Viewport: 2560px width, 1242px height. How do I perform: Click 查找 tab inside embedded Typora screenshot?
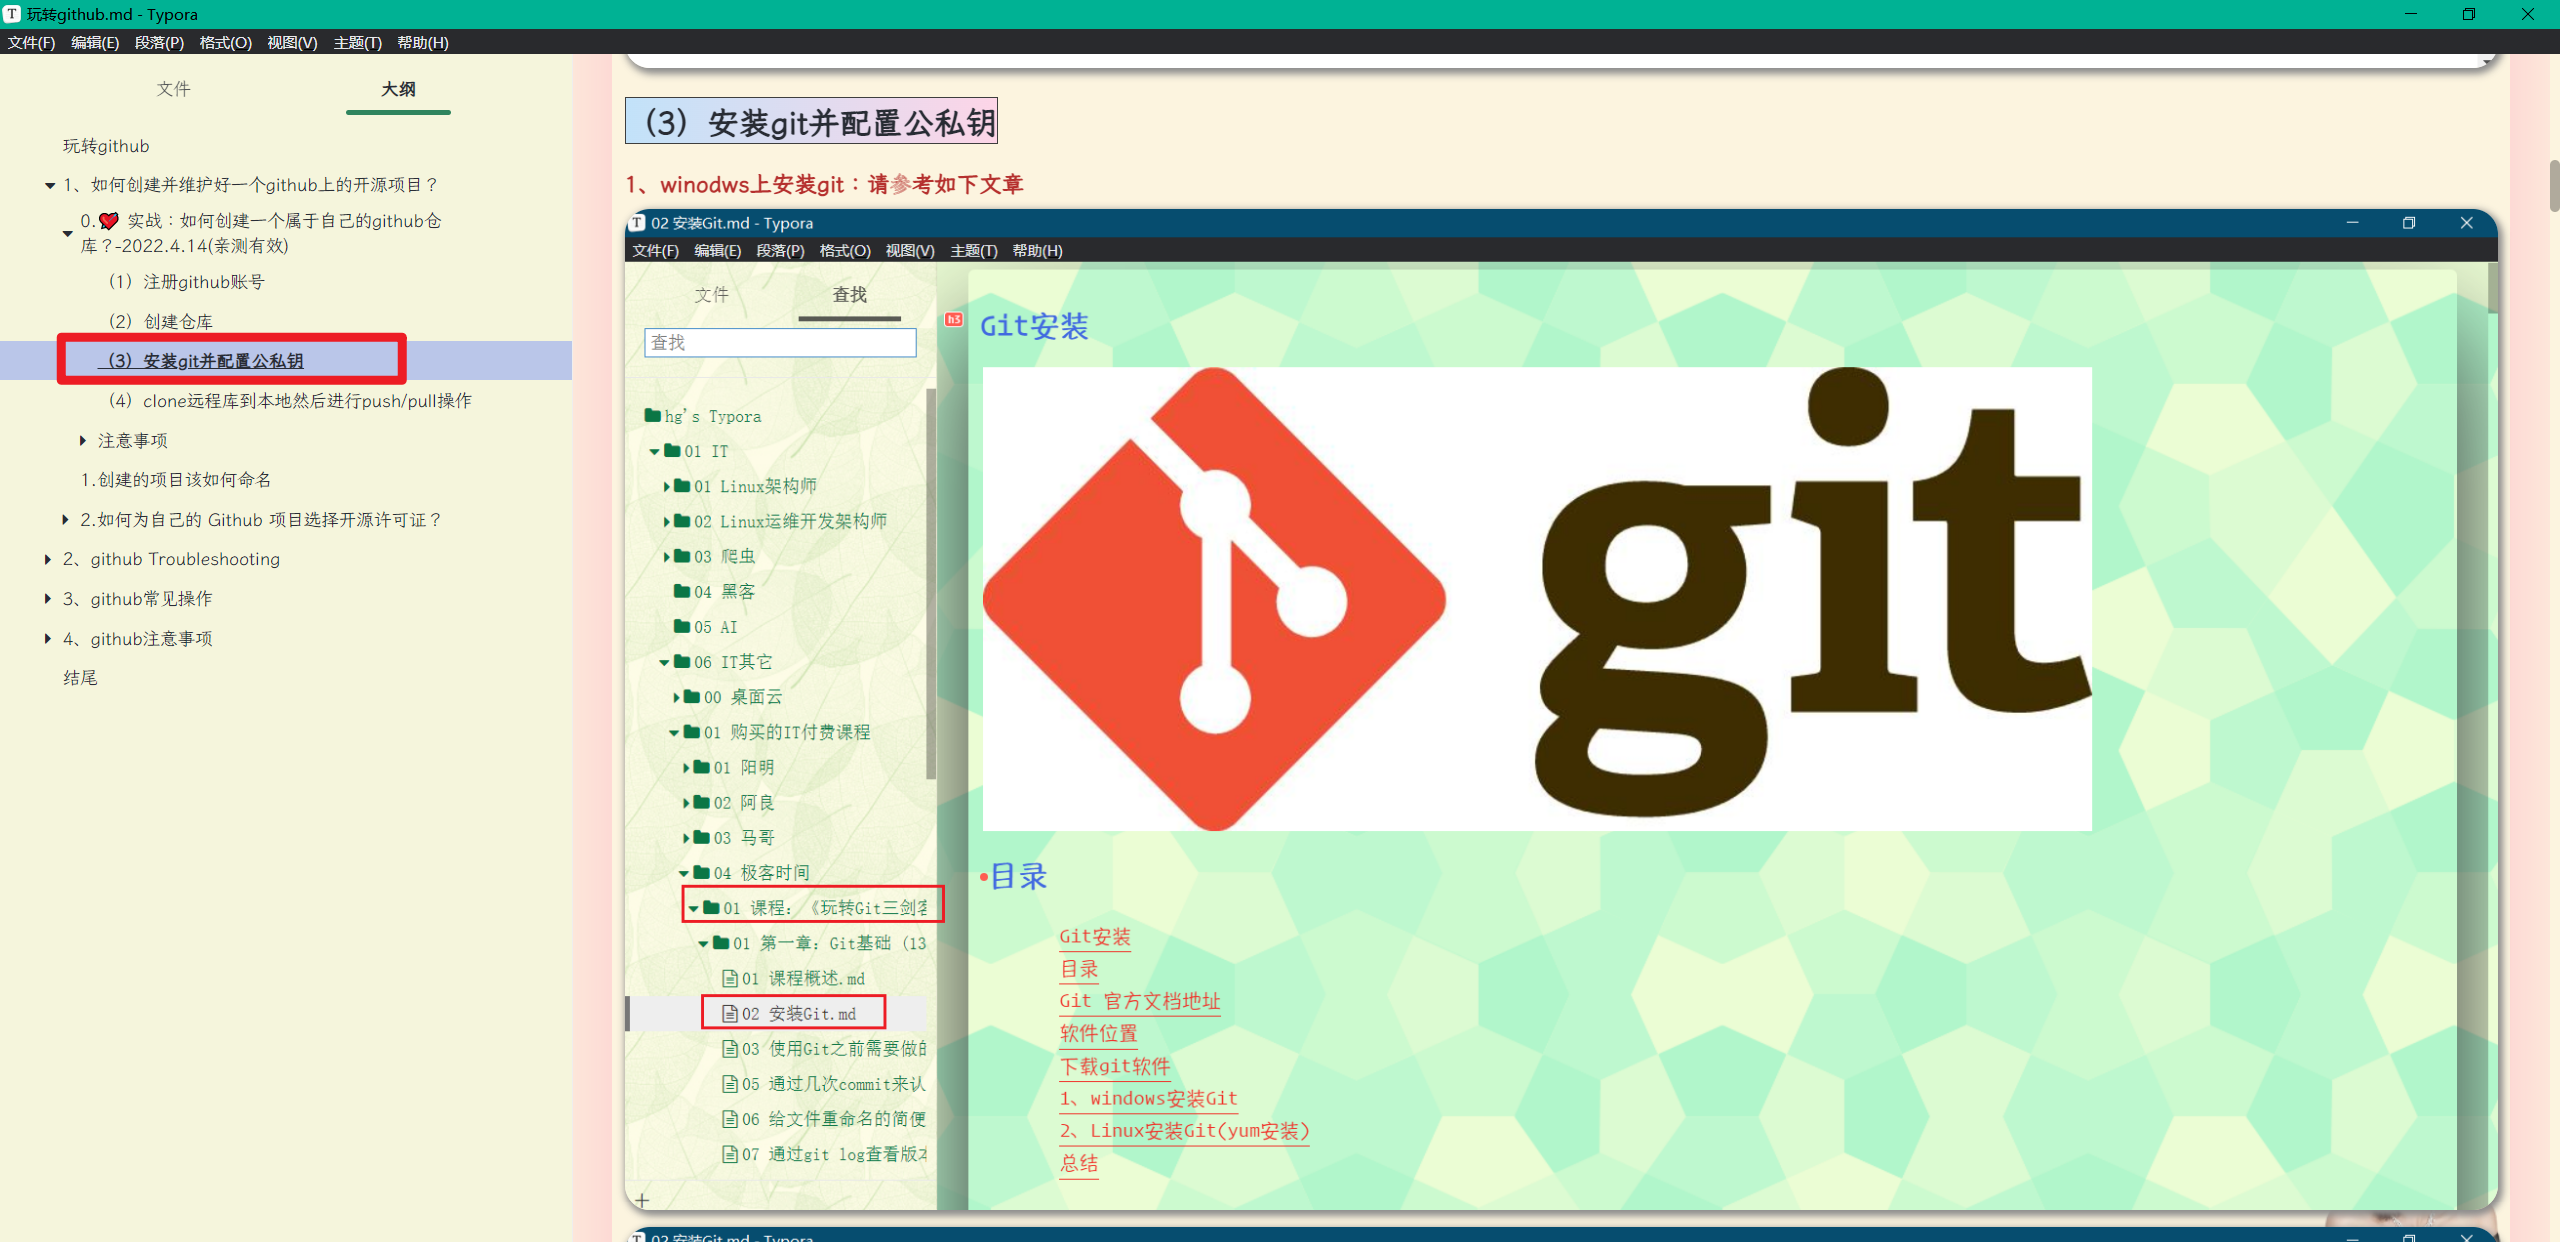point(849,294)
